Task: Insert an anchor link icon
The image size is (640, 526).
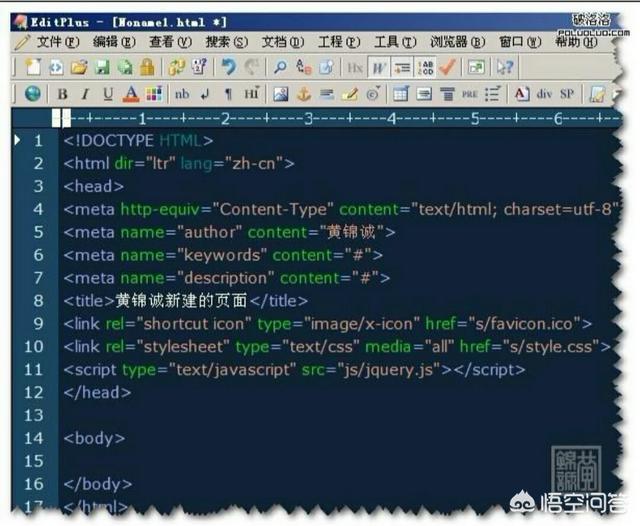Action: (304, 94)
